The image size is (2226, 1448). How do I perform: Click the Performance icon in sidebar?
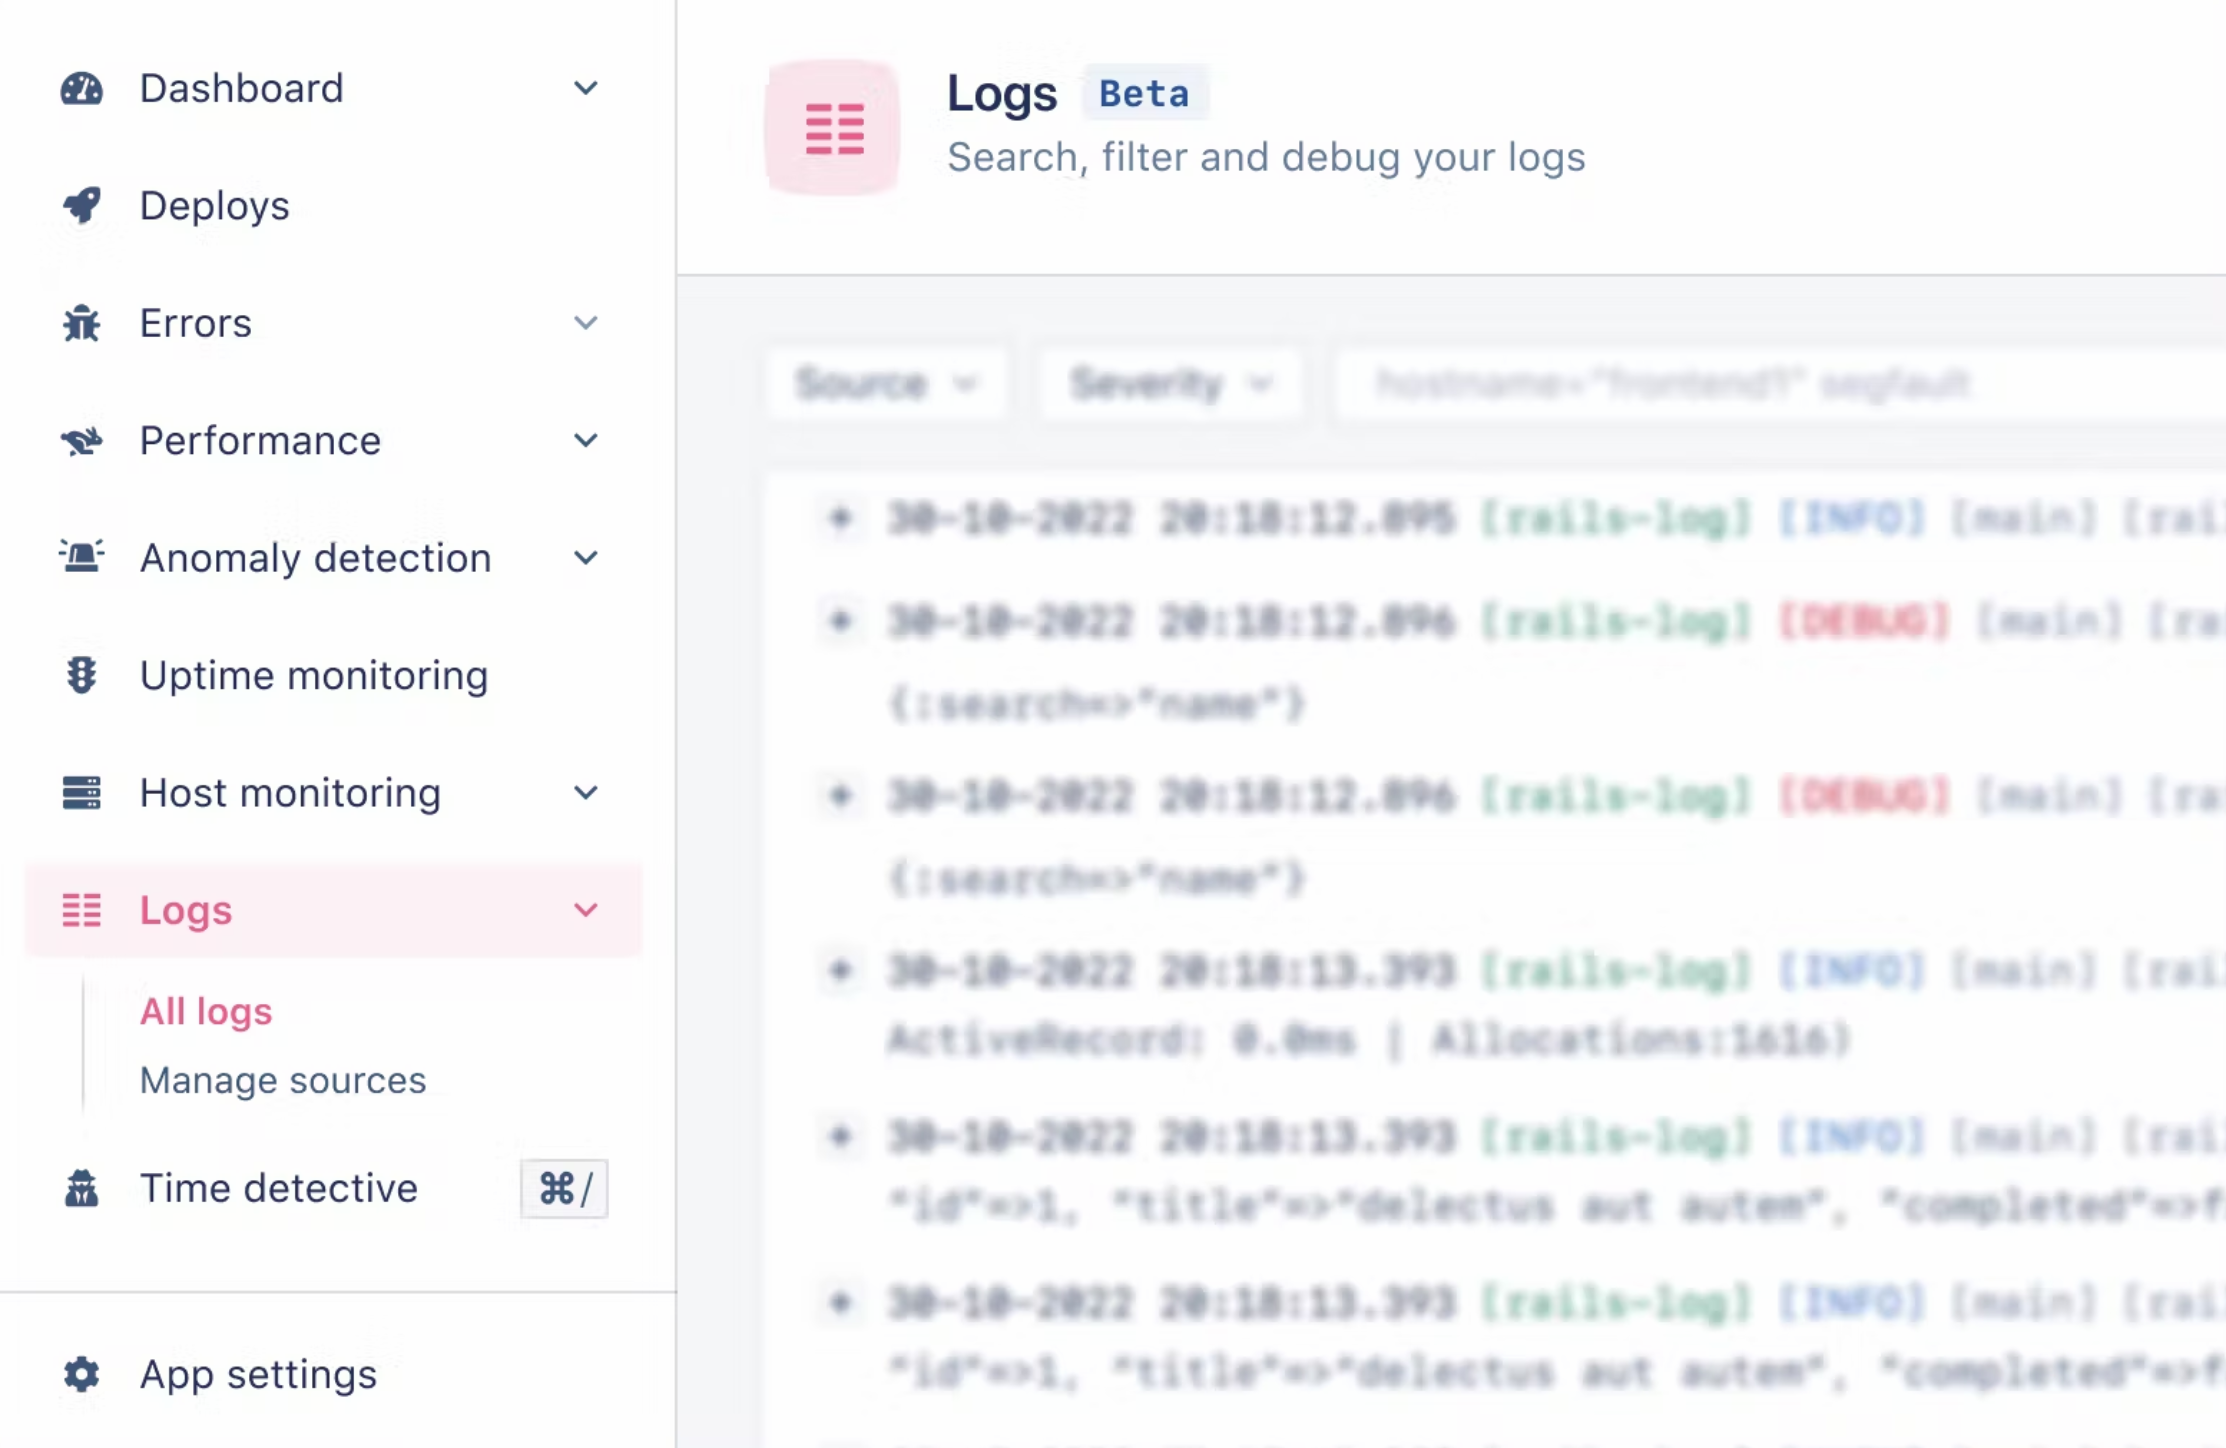coord(82,441)
